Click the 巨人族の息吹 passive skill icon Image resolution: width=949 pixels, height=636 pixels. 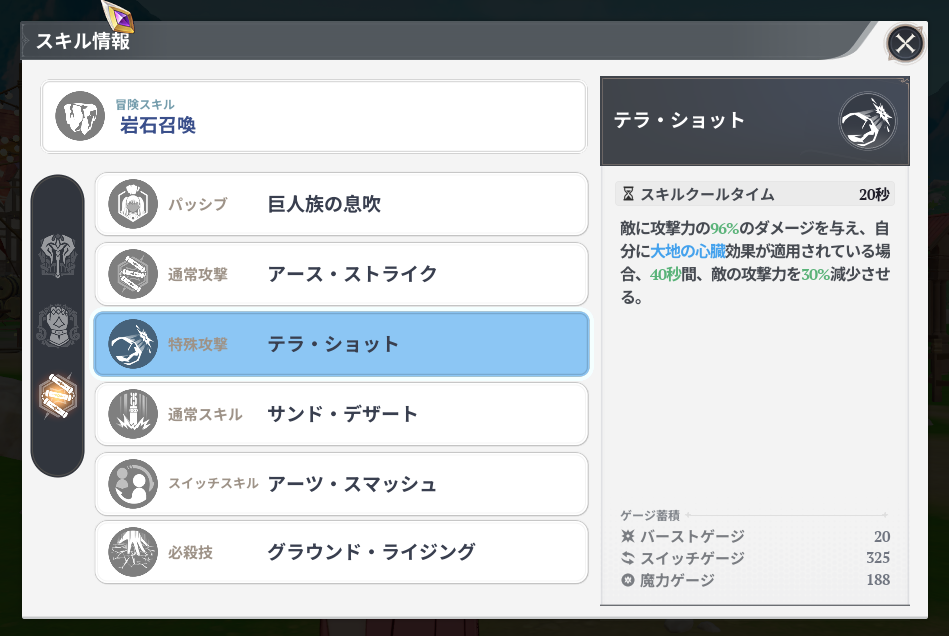coord(133,204)
